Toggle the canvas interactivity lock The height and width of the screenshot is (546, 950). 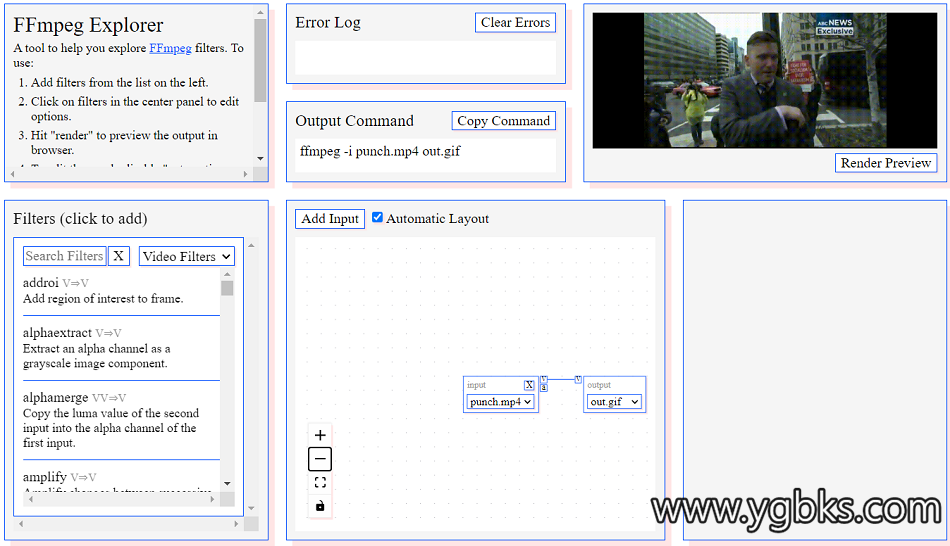coord(320,505)
